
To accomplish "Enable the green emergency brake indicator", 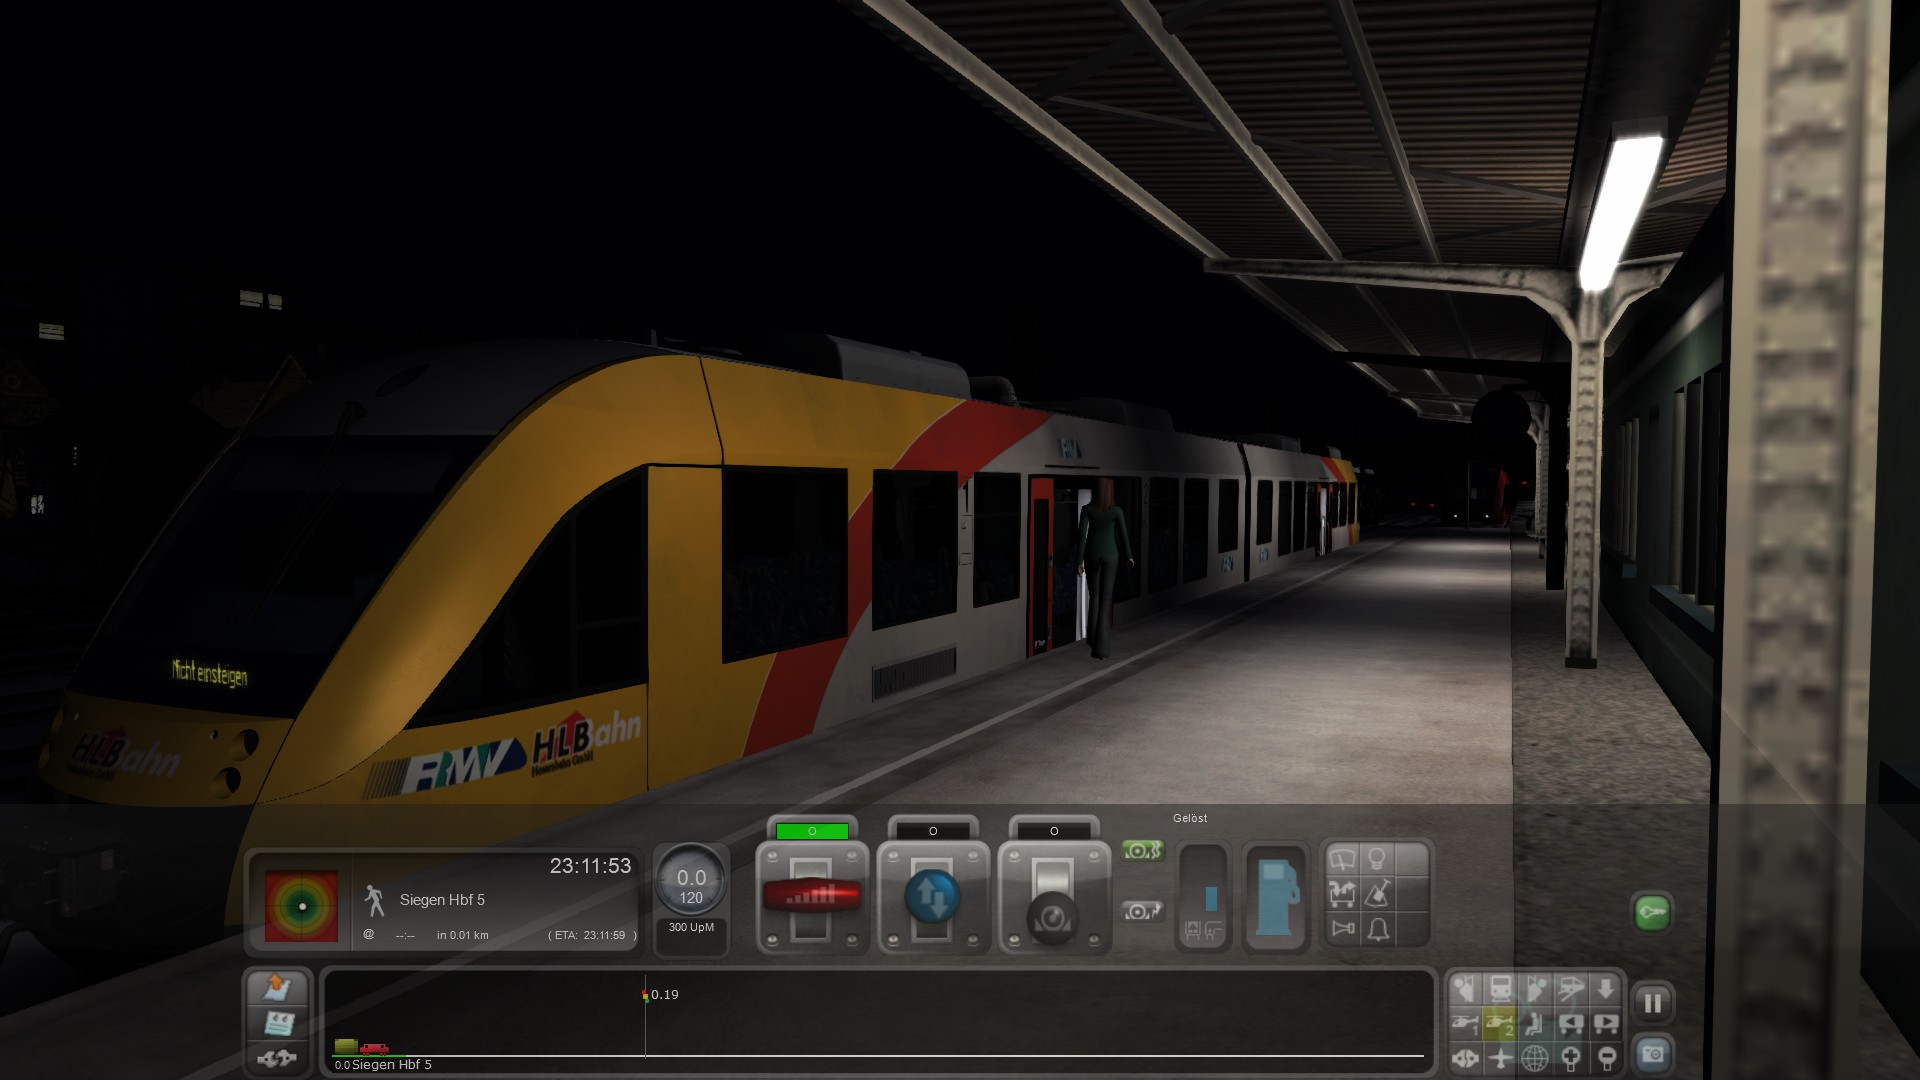I will tap(1142, 851).
